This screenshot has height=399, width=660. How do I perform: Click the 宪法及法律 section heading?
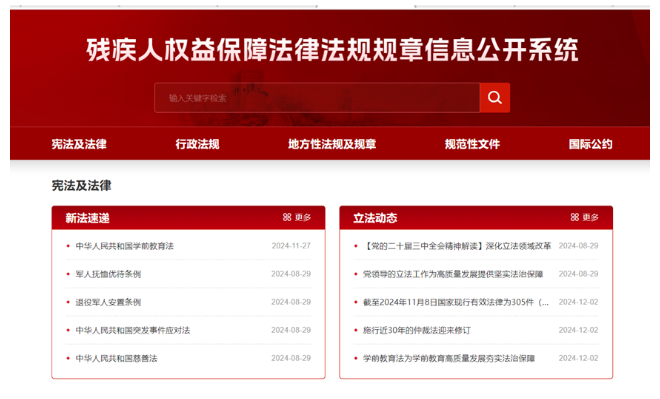81,186
